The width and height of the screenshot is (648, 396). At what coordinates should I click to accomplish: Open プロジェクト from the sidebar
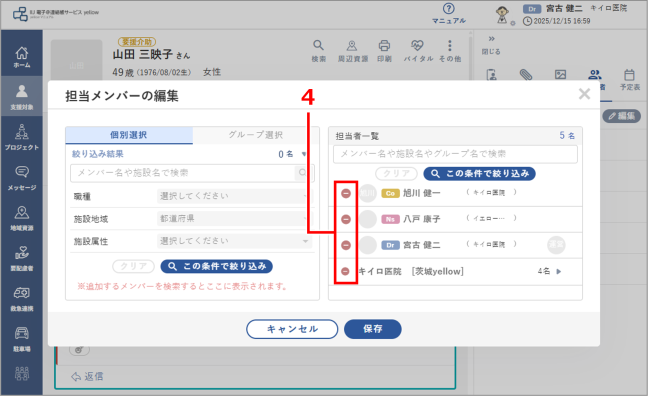click(21, 138)
